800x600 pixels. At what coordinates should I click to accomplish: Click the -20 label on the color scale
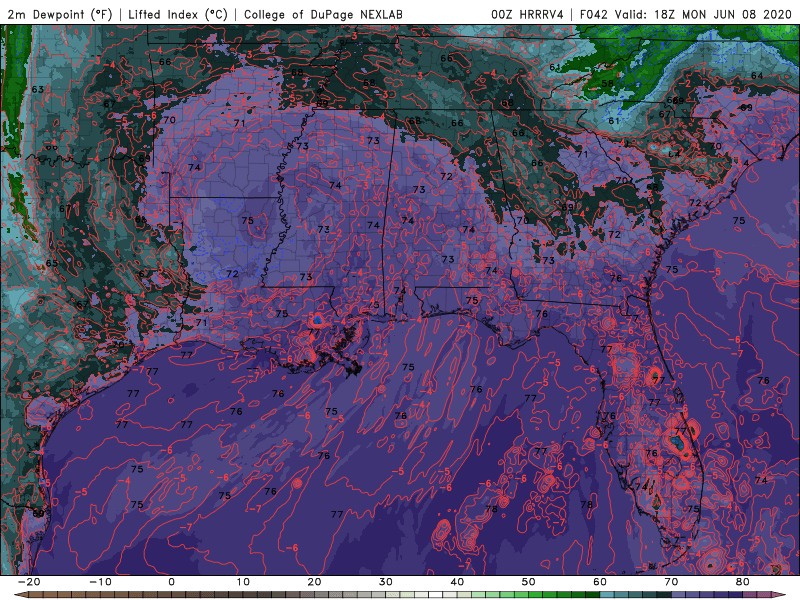(29, 582)
